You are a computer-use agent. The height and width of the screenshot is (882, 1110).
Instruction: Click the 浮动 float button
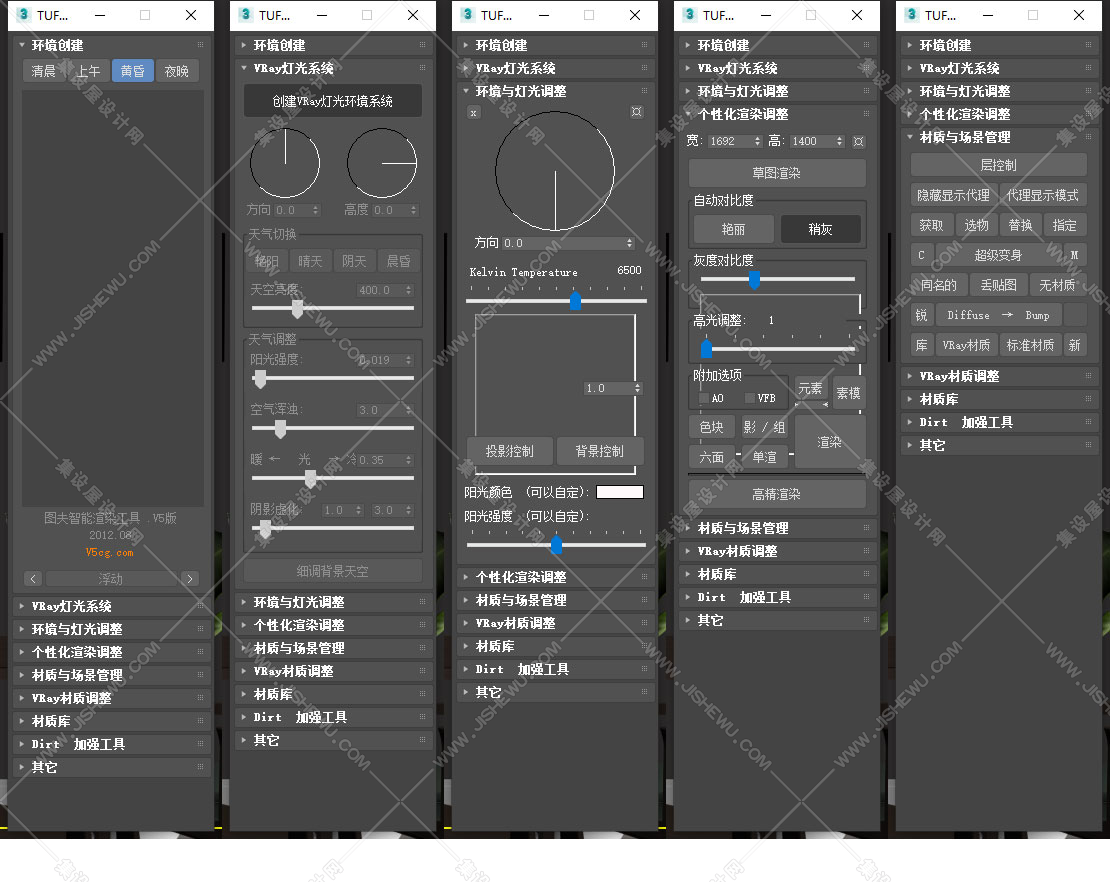tap(111, 578)
